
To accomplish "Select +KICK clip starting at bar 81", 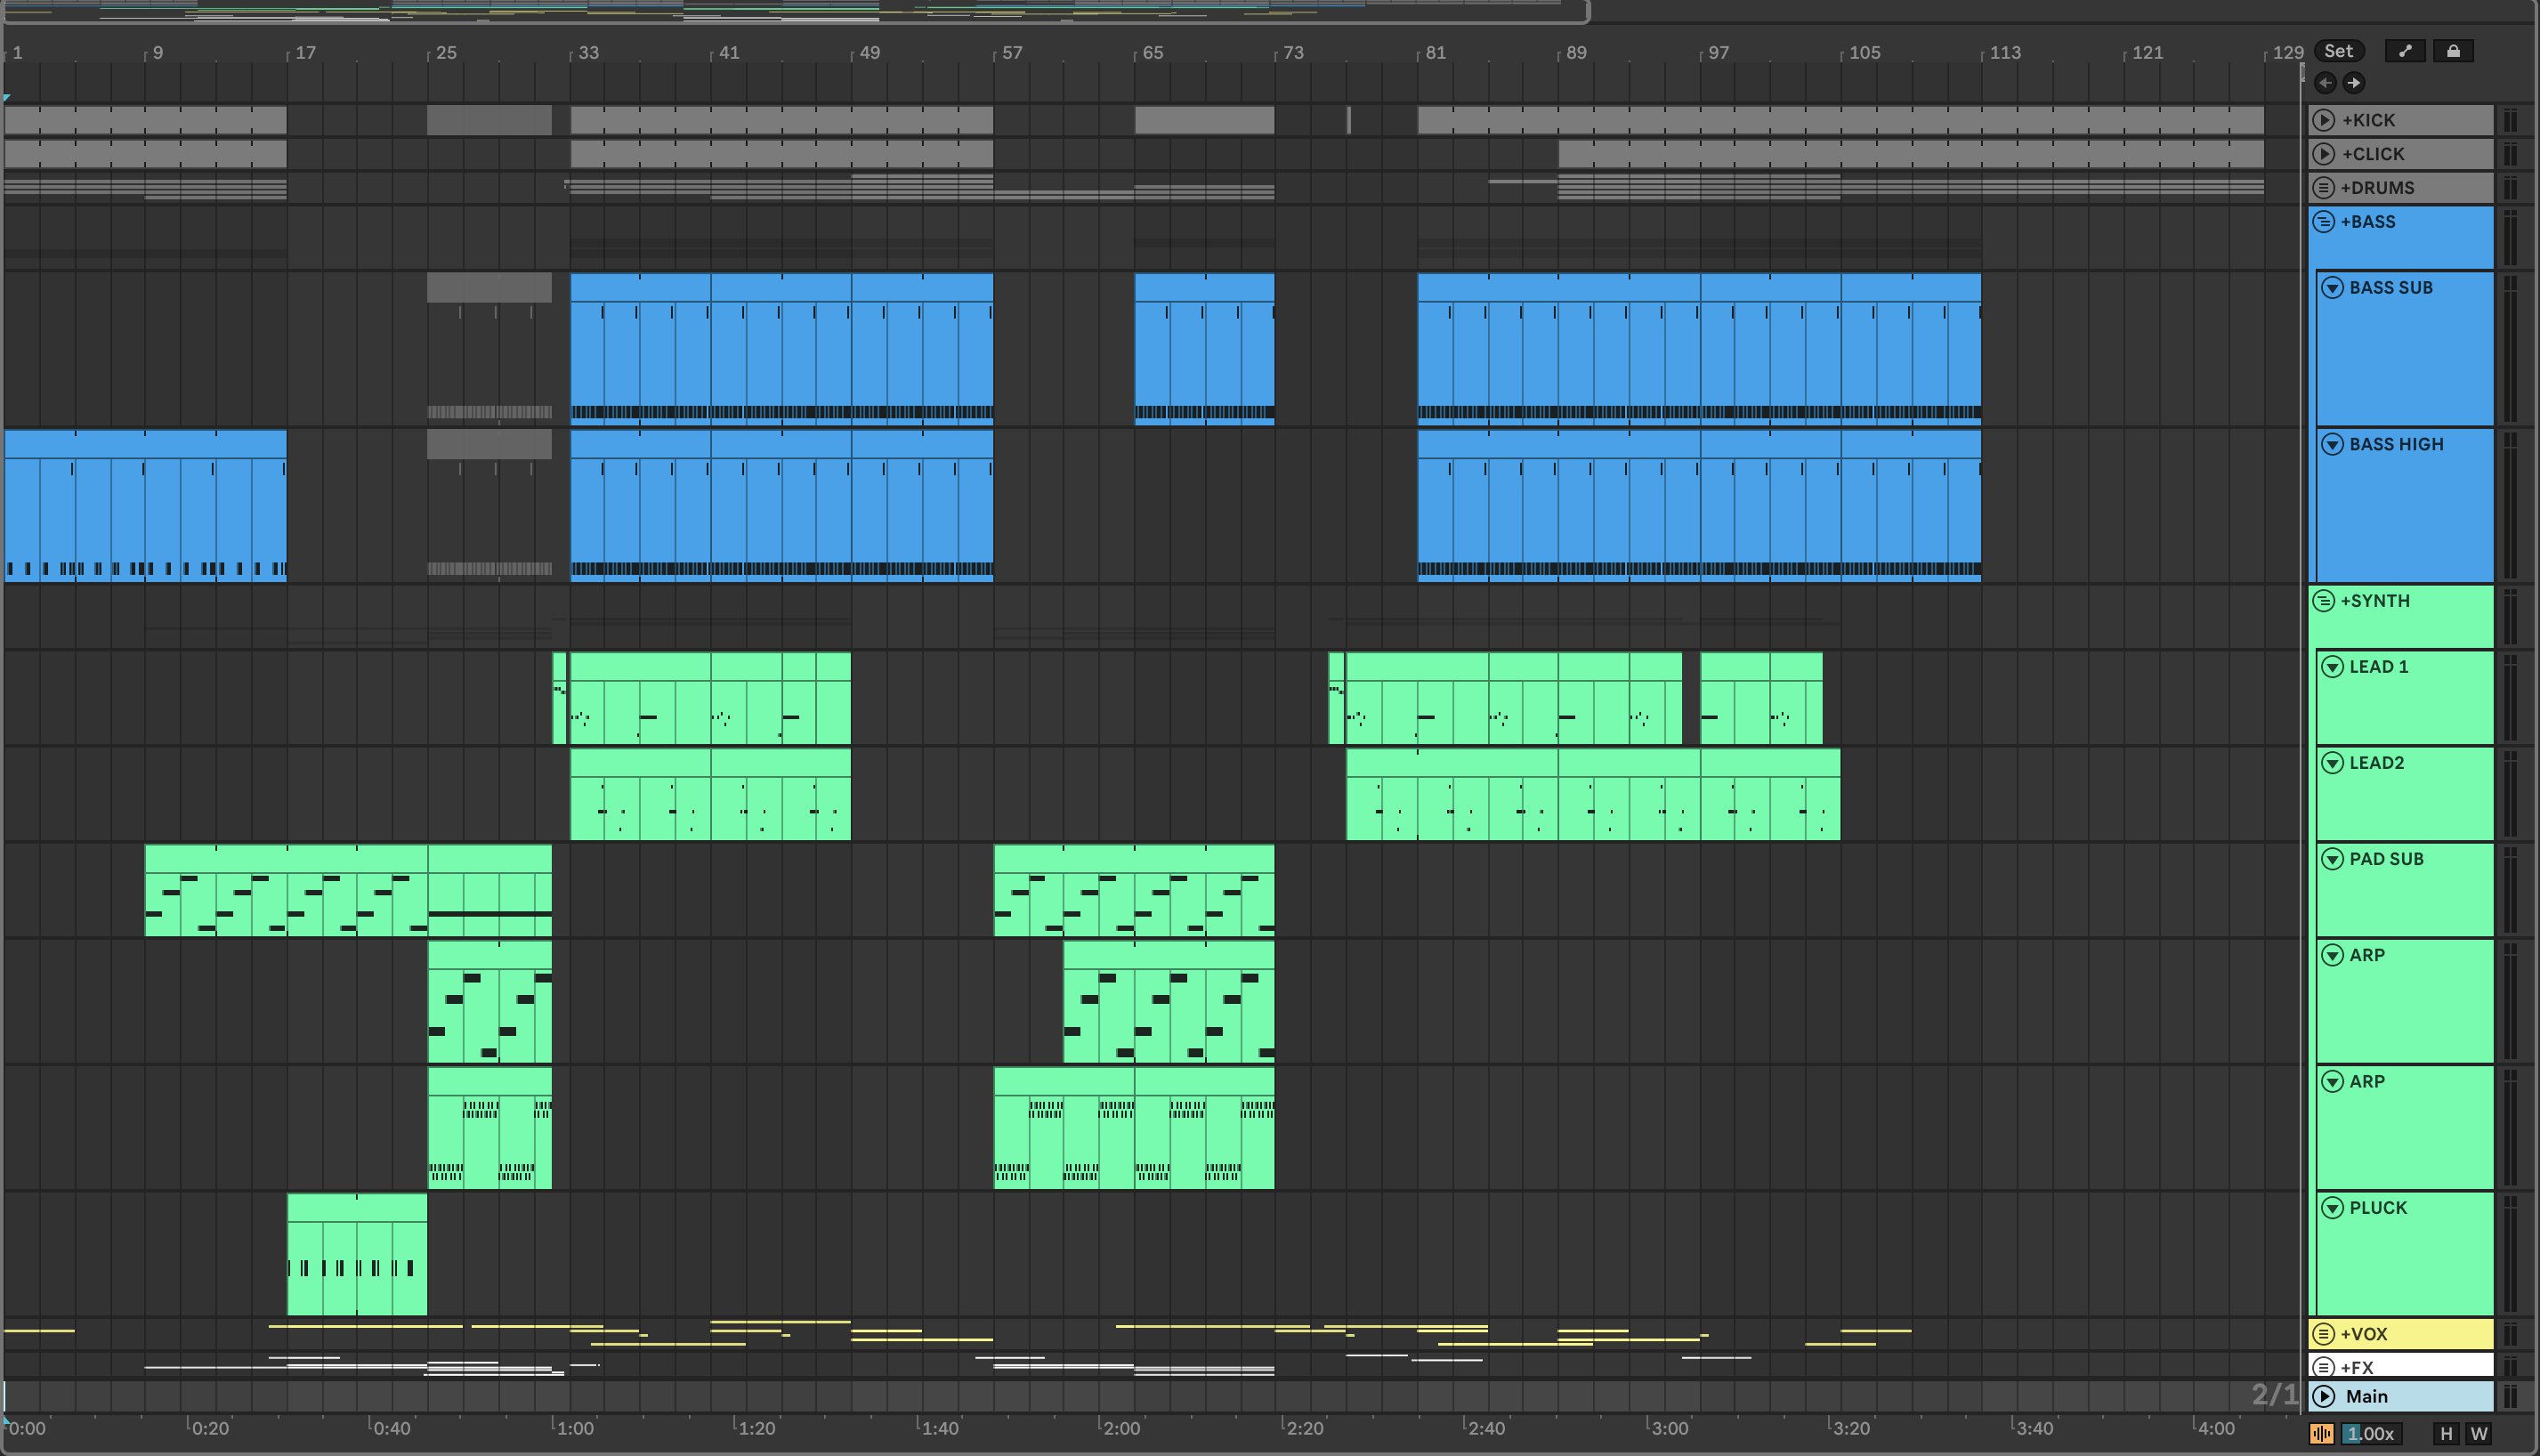I will [x=1840, y=120].
